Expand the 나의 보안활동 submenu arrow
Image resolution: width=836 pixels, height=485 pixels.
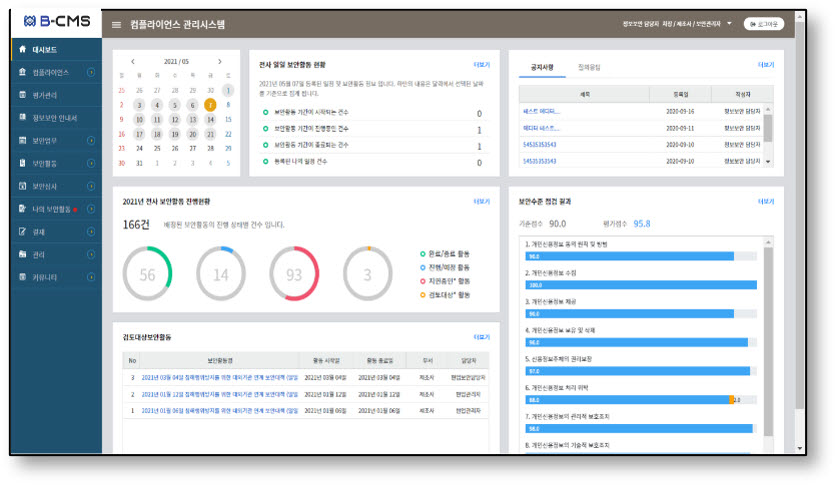tap(91, 209)
